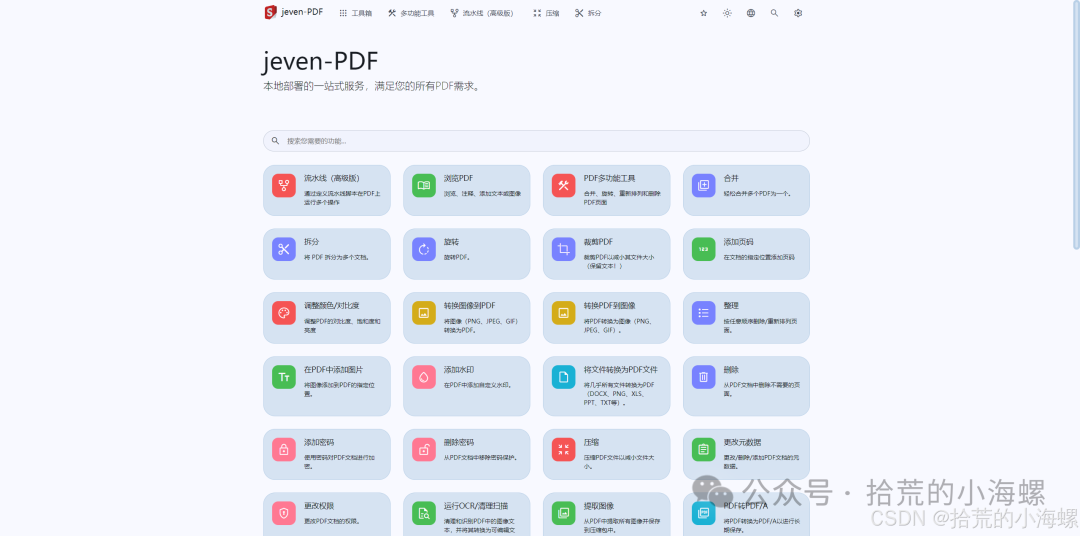Open the 更改权限 shield icon card
Screen dimensions: 1080x536
coord(284,513)
